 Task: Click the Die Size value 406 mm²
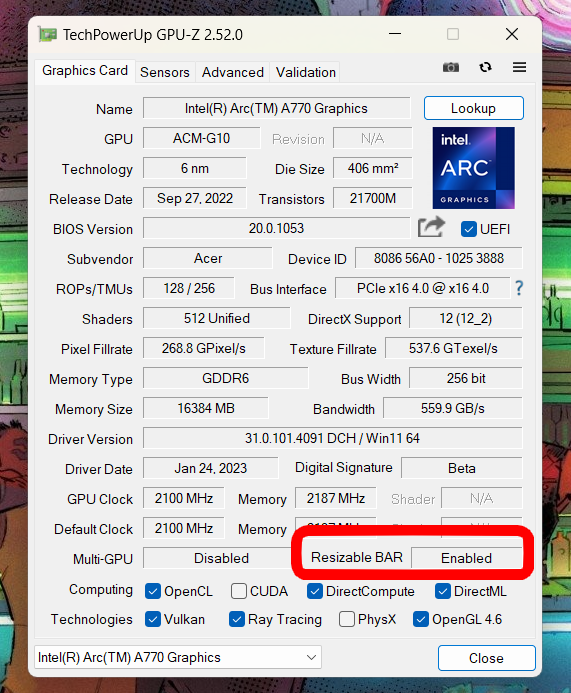[373, 168]
